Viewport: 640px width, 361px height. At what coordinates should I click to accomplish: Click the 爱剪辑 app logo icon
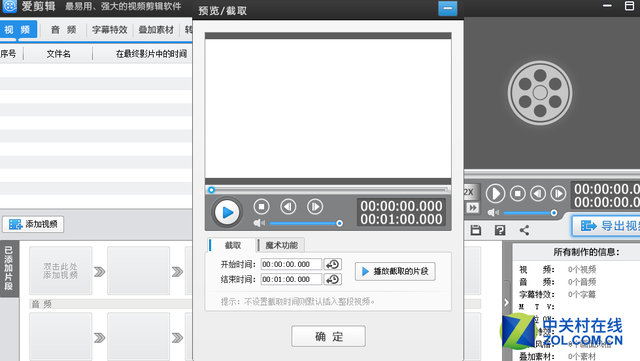10,6
